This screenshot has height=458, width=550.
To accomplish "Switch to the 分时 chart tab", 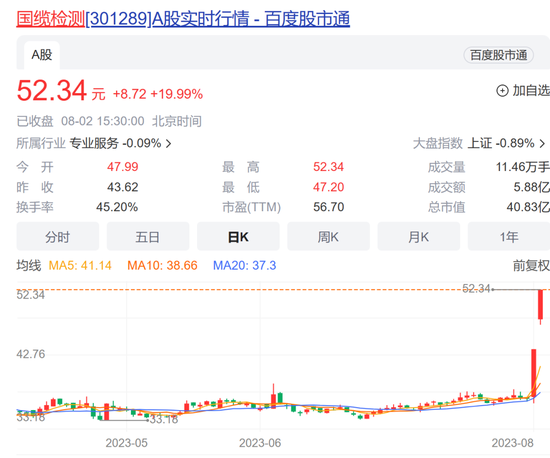I will pyautogui.click(x=58, y=237).
